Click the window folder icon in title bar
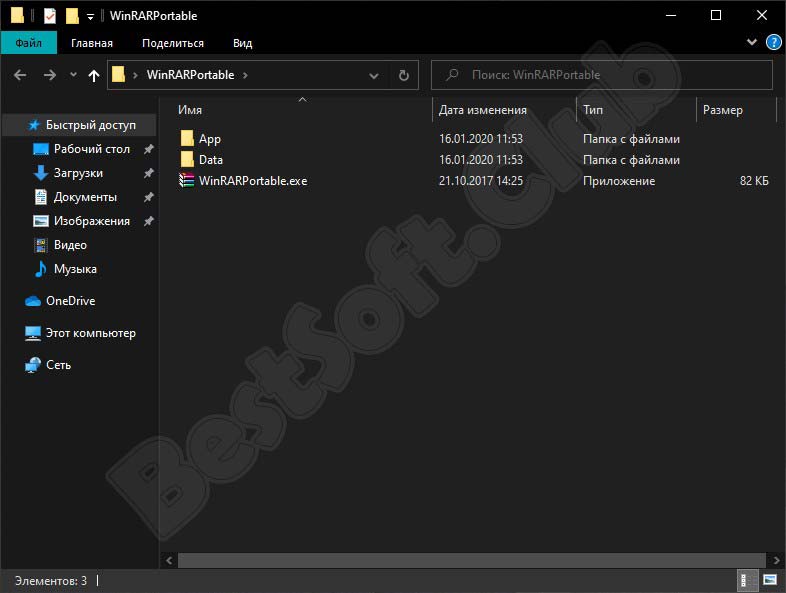Image resolution: width=786 pixels, height=593 pixels. [x=17, y=16]
